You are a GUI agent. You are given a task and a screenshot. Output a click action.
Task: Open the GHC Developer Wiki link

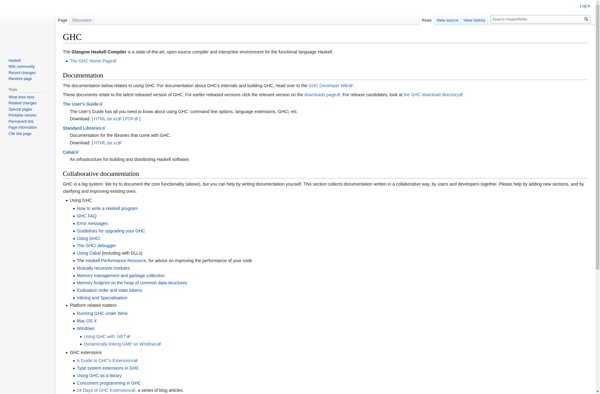[x=330, y=86]
